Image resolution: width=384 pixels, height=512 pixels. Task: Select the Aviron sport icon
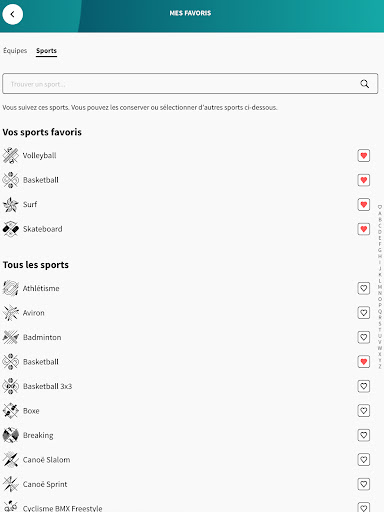tap(11, 313)
